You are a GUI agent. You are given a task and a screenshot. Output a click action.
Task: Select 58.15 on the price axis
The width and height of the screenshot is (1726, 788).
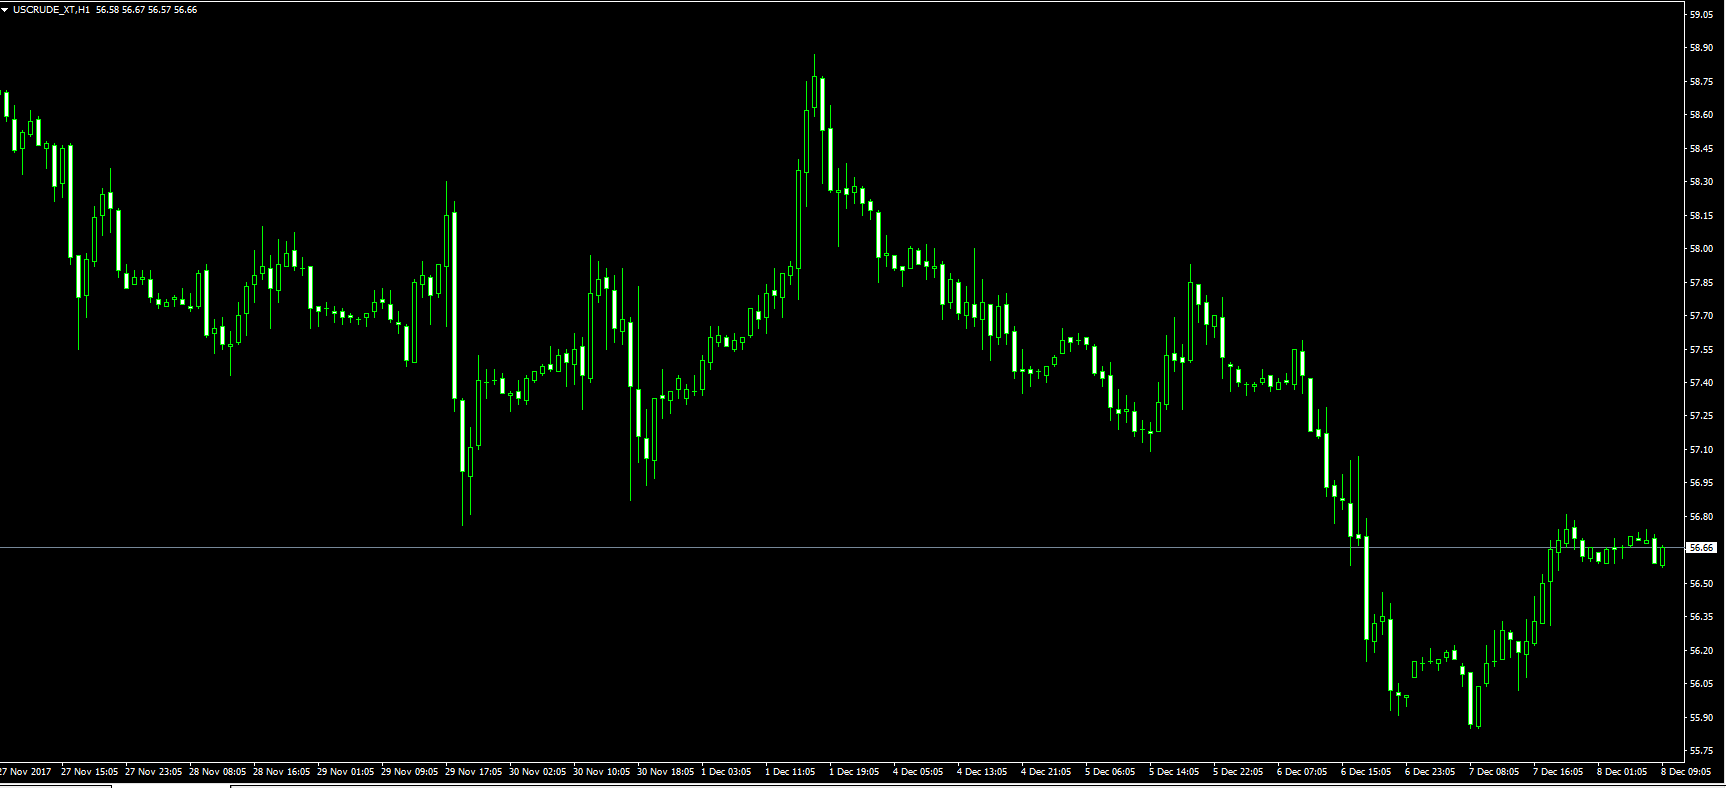pos(1701,216)
